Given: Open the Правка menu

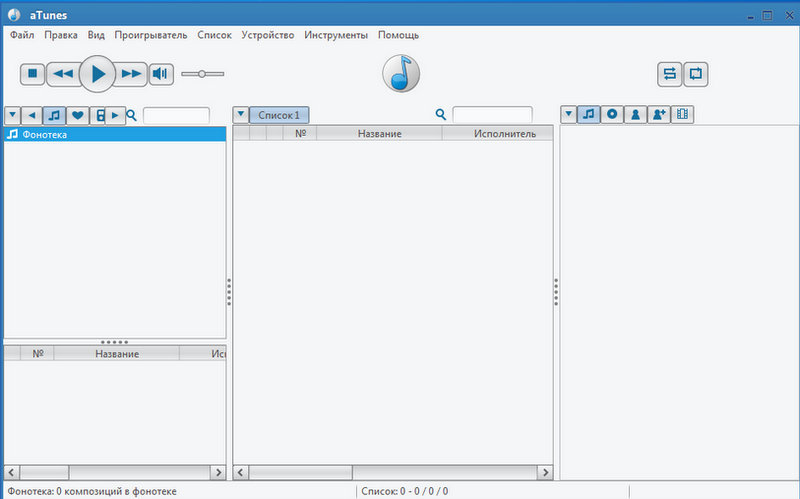Looking at the screenshot, I should pyautogui.click(x=61, y=35).
